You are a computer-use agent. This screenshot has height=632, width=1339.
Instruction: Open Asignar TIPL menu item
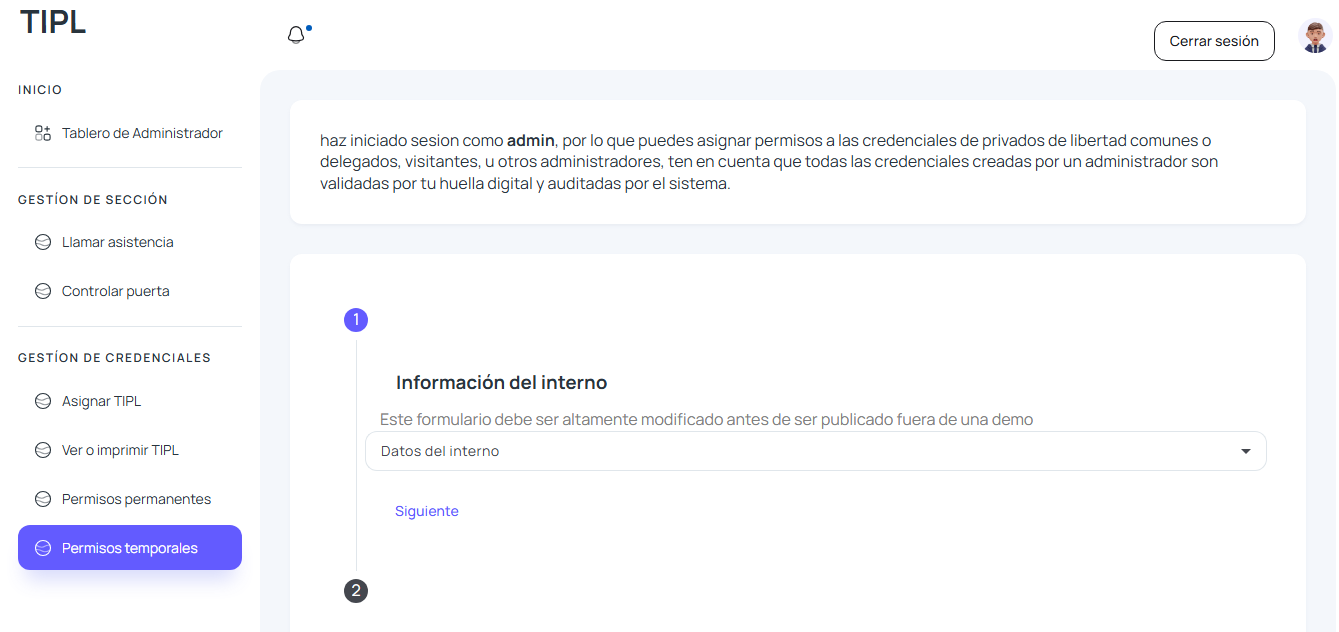pyautogui.click(x=130, y=401)
